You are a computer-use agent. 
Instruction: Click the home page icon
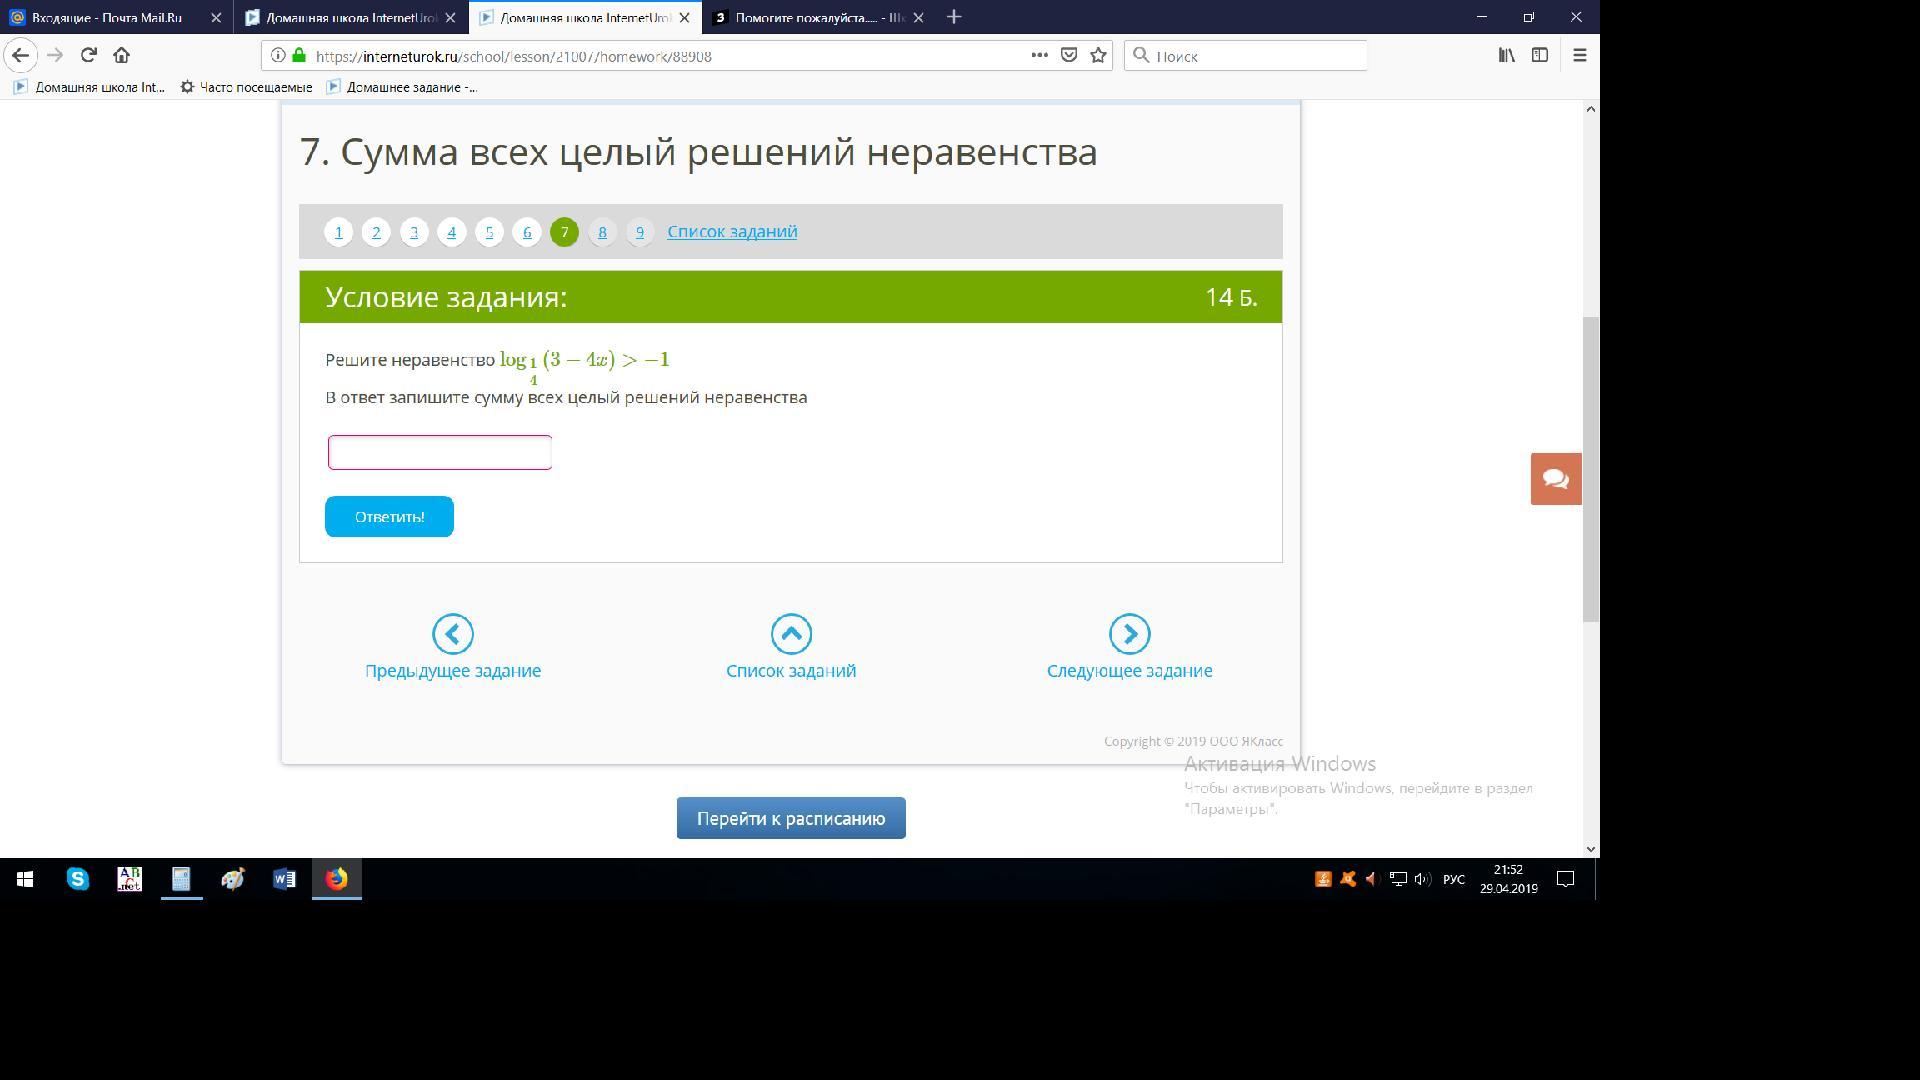coord(121,55)
